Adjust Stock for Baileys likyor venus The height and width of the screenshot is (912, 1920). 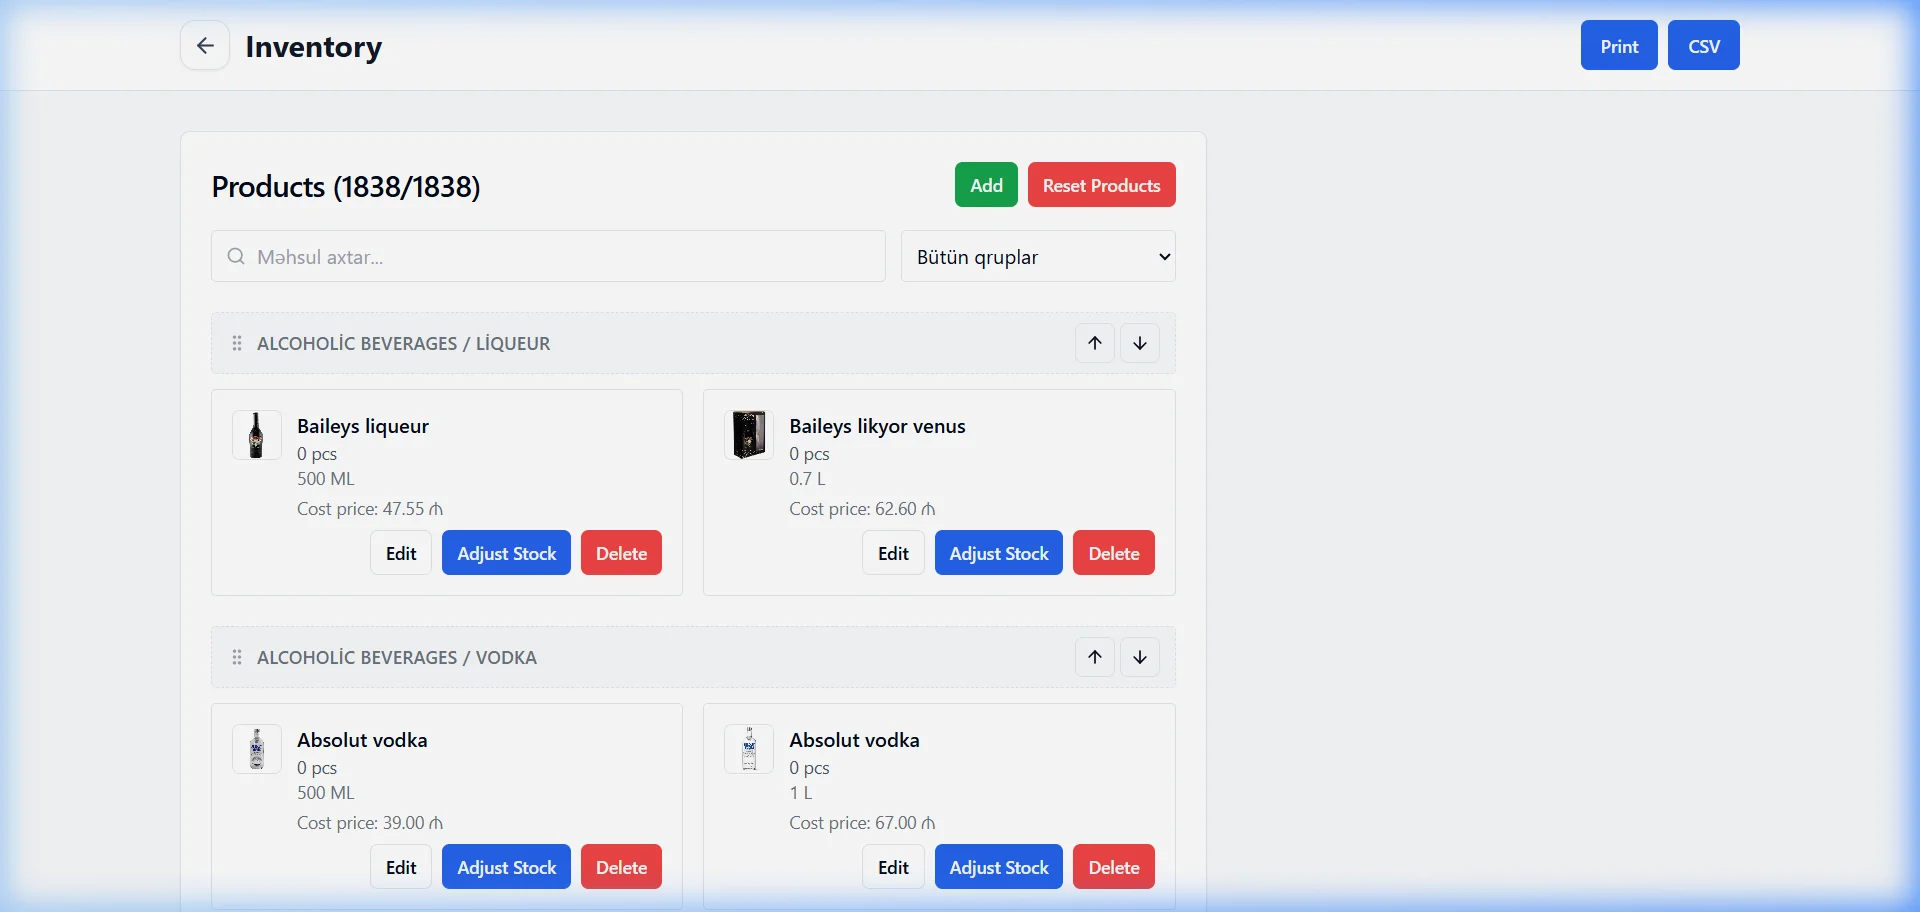point(999,553)
